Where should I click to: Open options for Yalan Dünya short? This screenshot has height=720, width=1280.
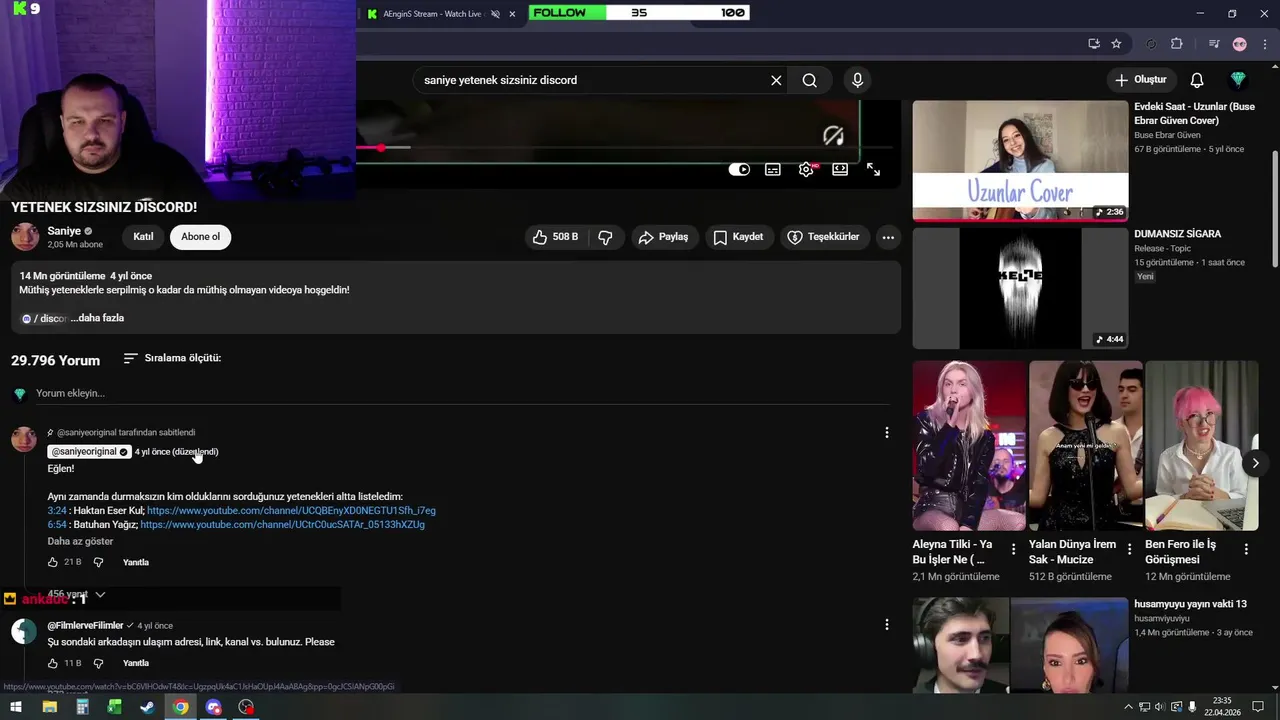point(1130,549)
